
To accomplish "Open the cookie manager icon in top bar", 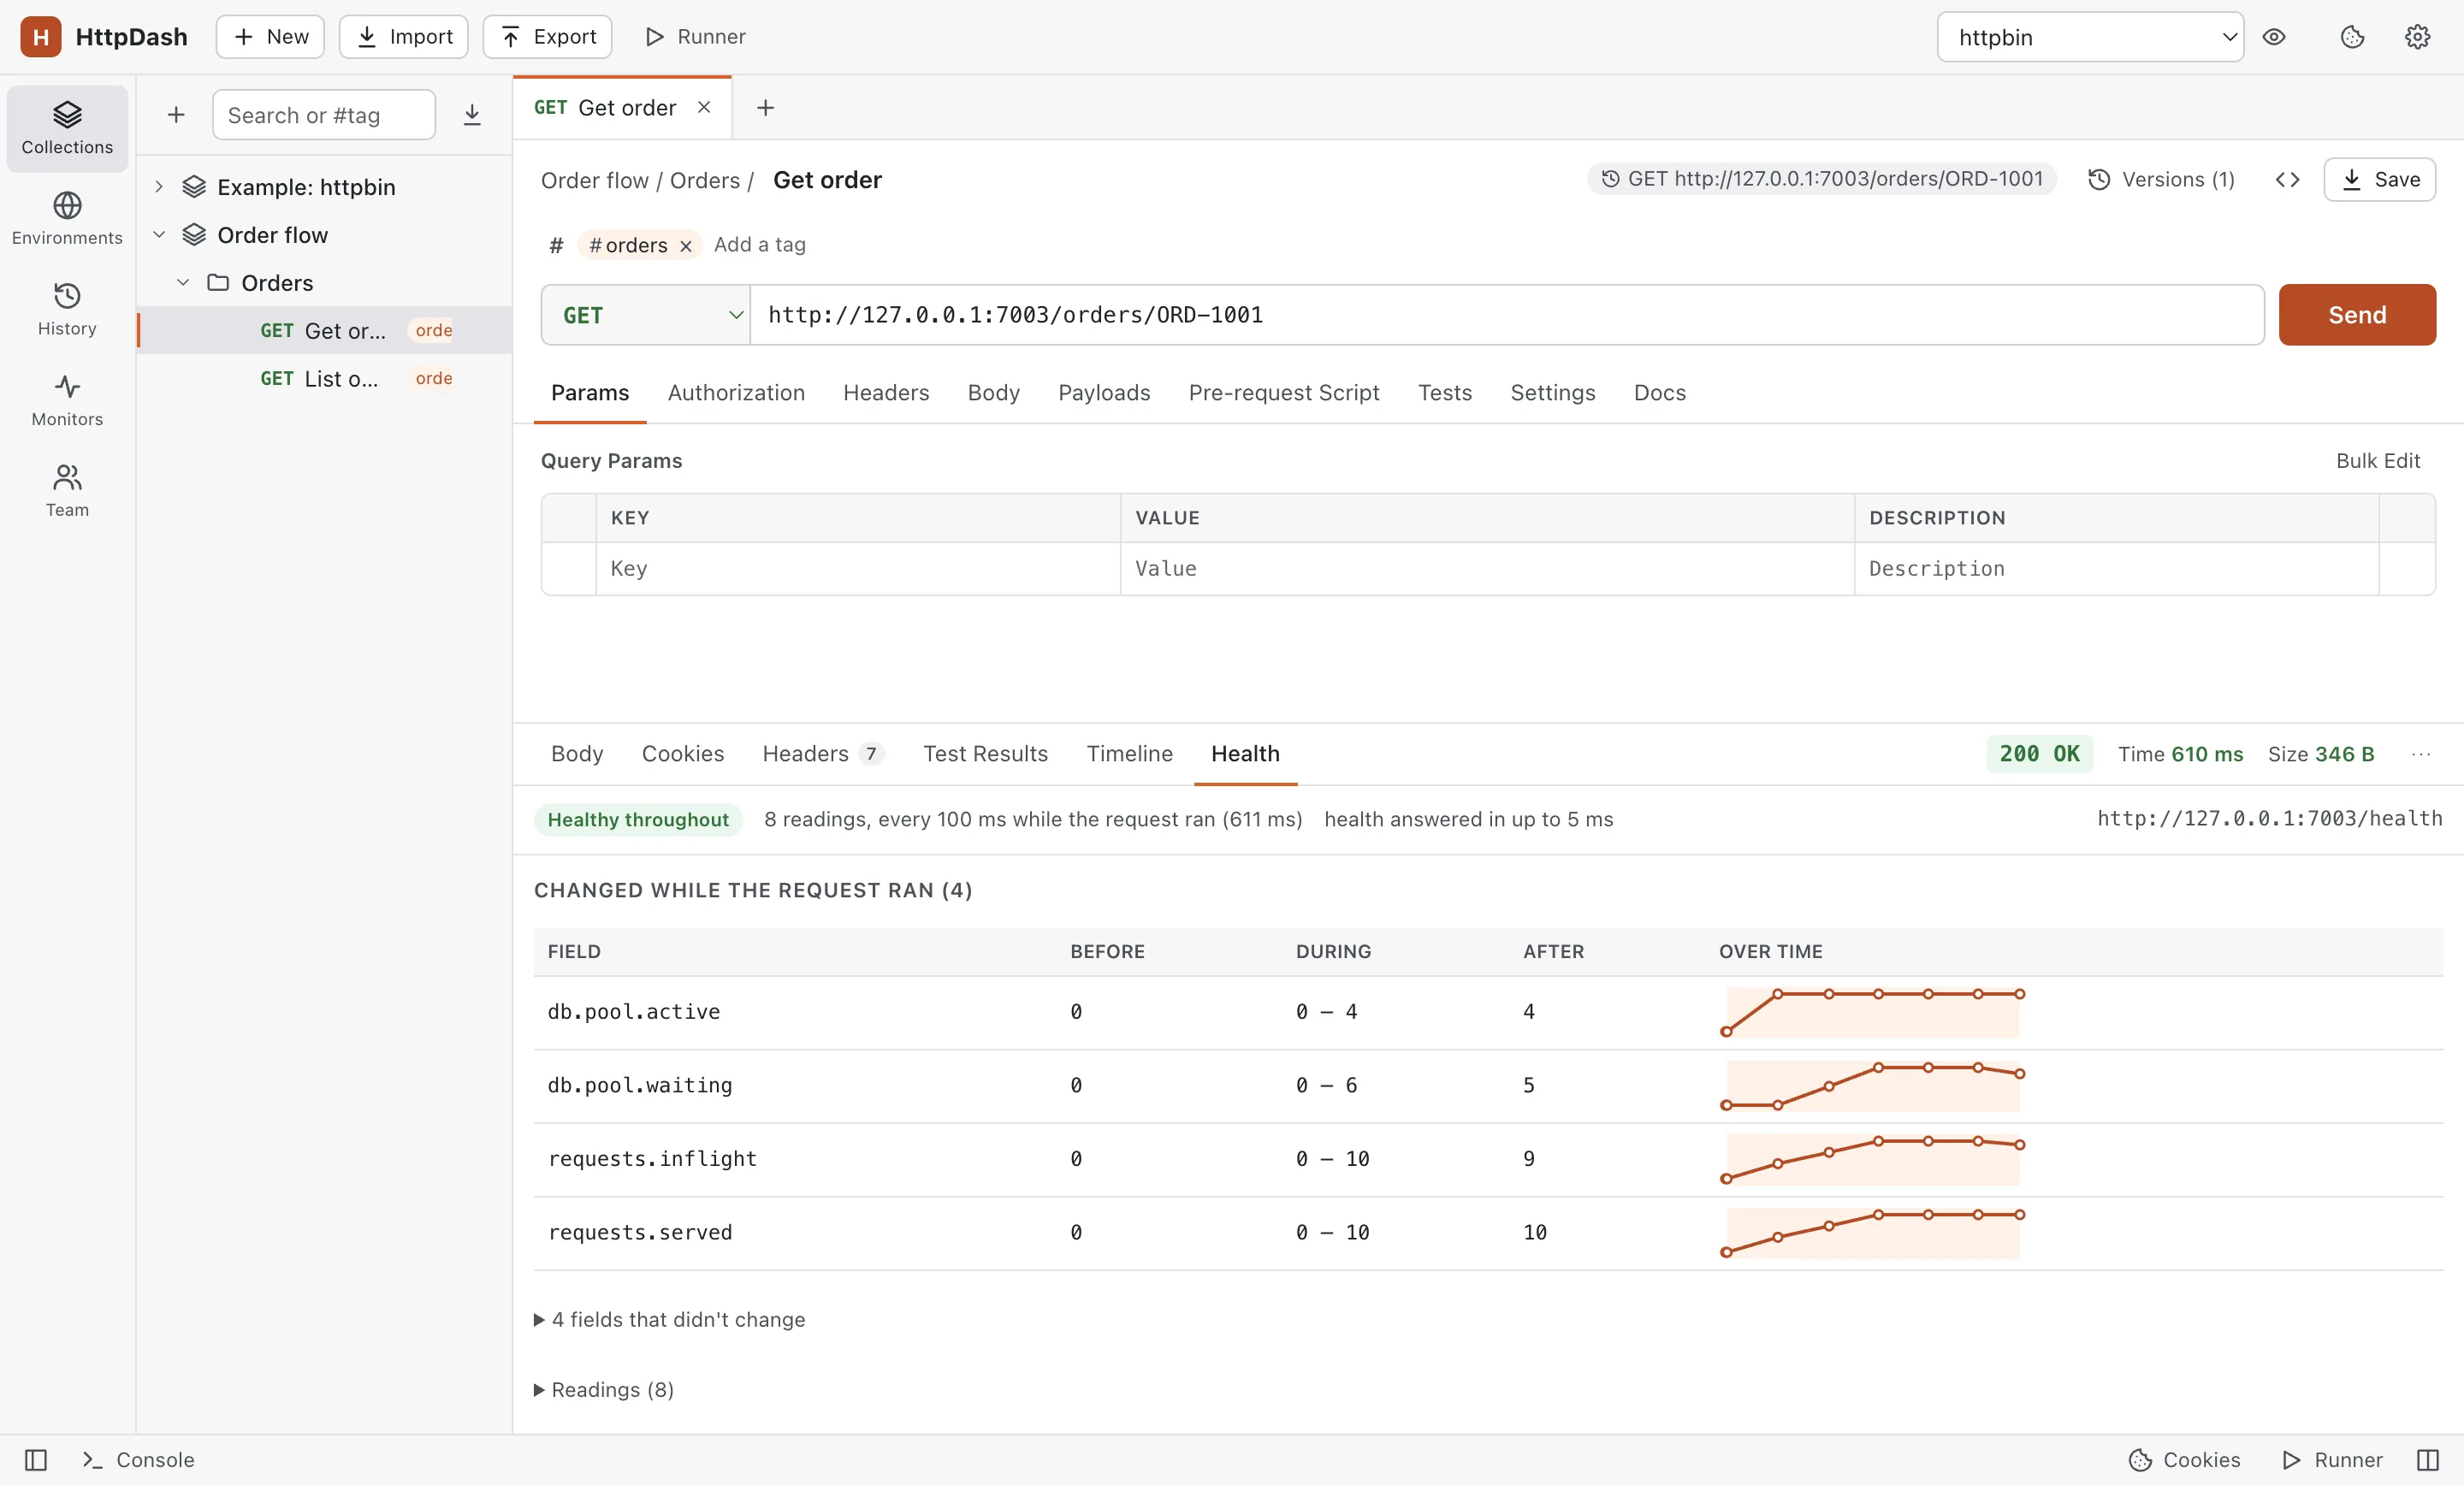I will pyautogui.click(x=2352, y=37).
